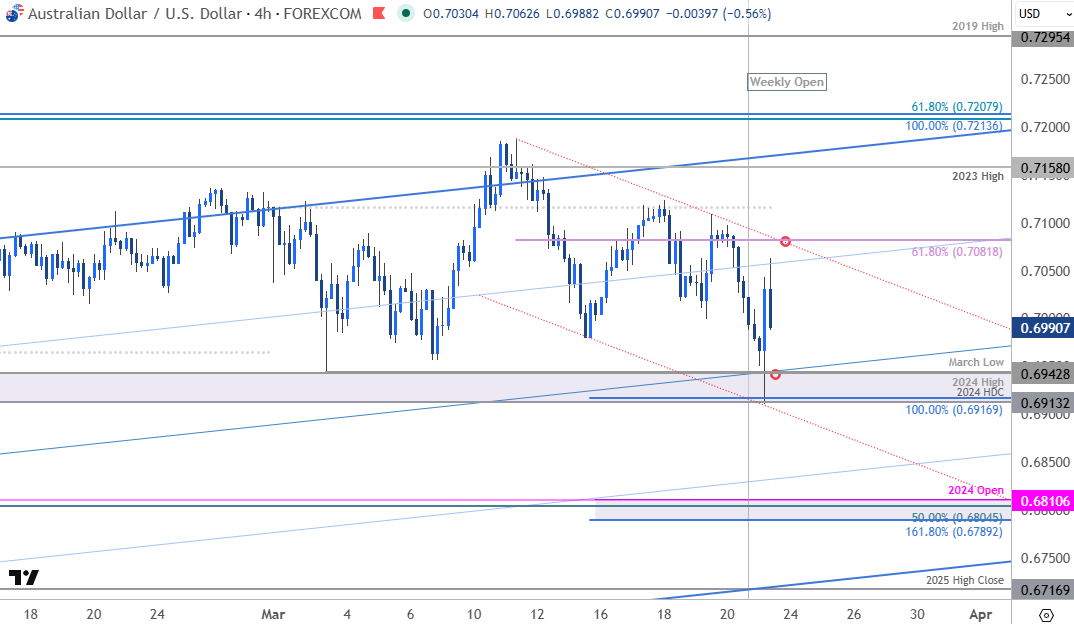Image resolution: width=1074 pixels, height=624 pixels.
Task: Click the 50.00% (0.68045) Fibonacci label
Action: click(957, 518)
